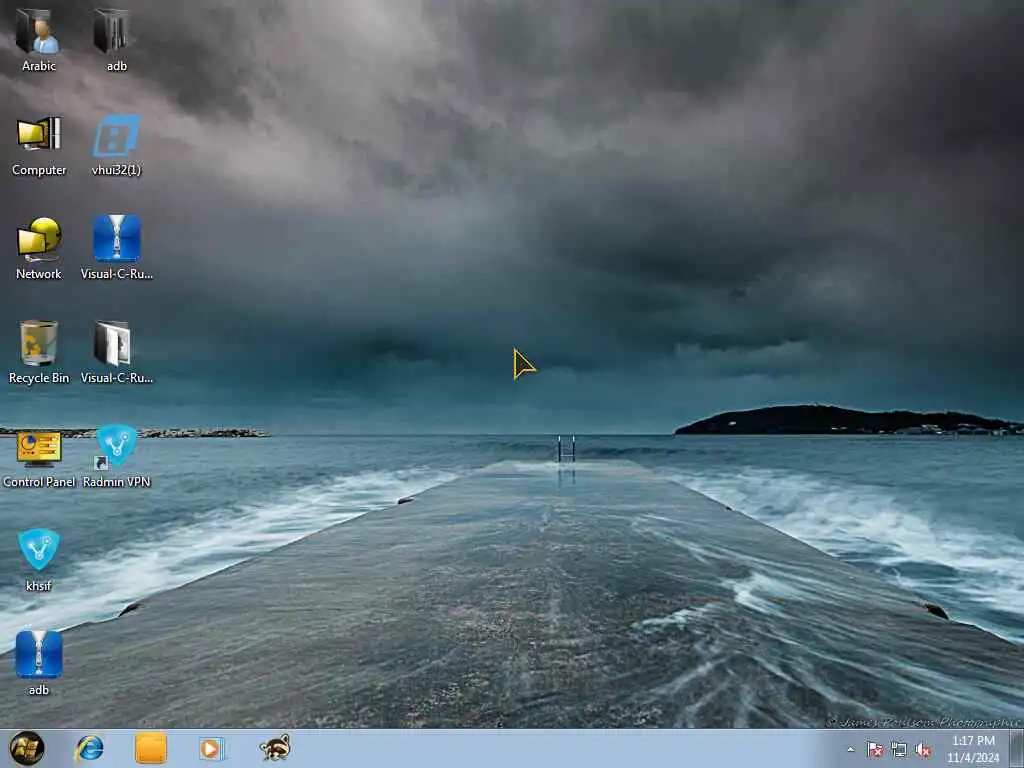Open the network status tray icon

(x=899, y=750)
